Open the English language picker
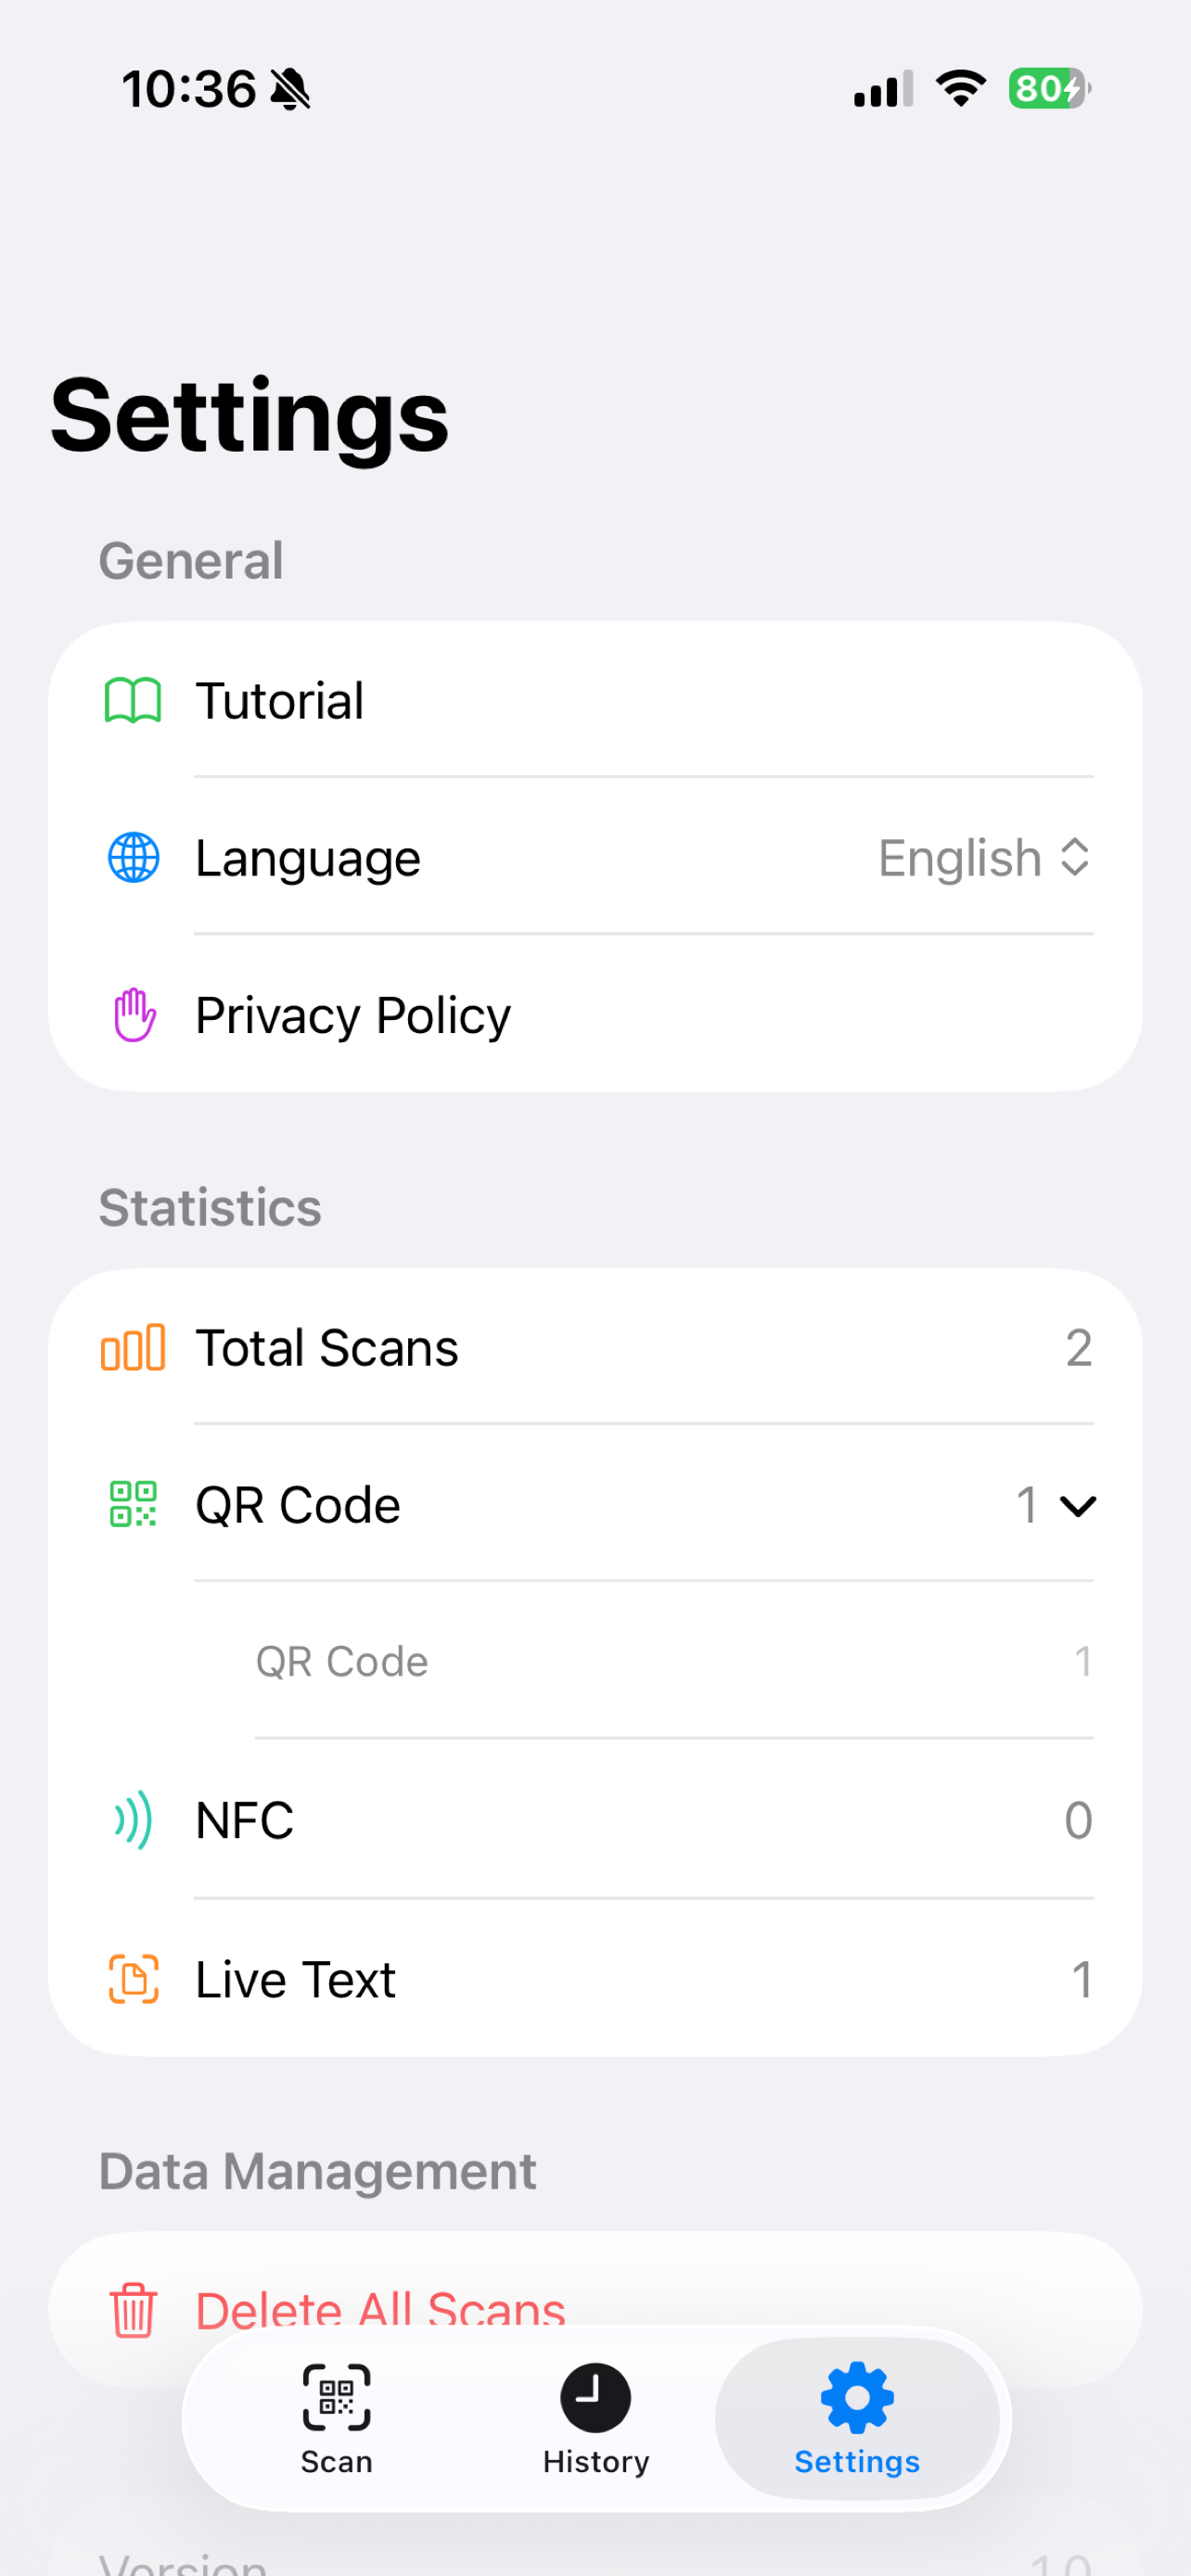Image resolution: width=1191 pixels, height=2576 pixels. pyautogui.click(x=984, y=858)
